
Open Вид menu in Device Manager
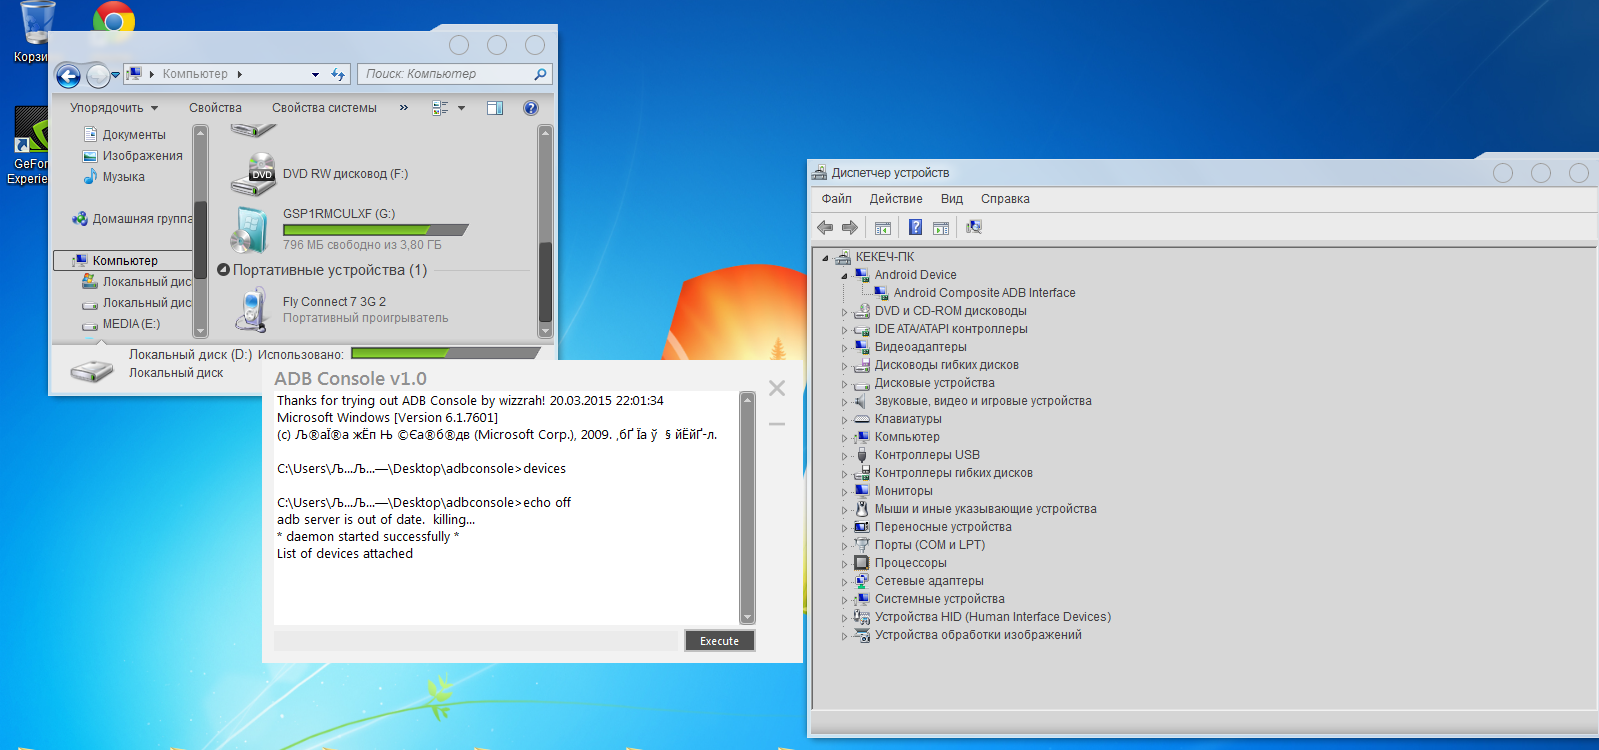(x=951, y=199)
